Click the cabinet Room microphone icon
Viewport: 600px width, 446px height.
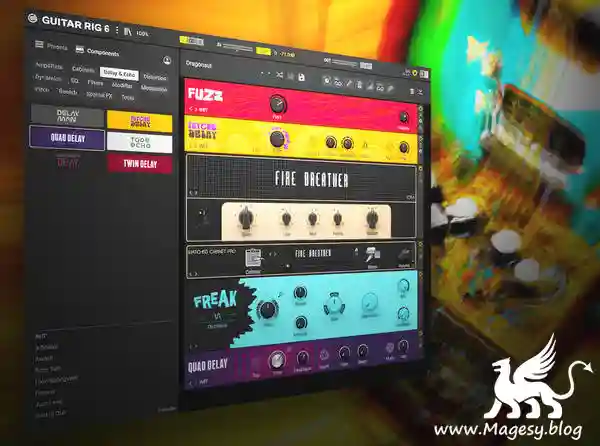tap(372, 255)
